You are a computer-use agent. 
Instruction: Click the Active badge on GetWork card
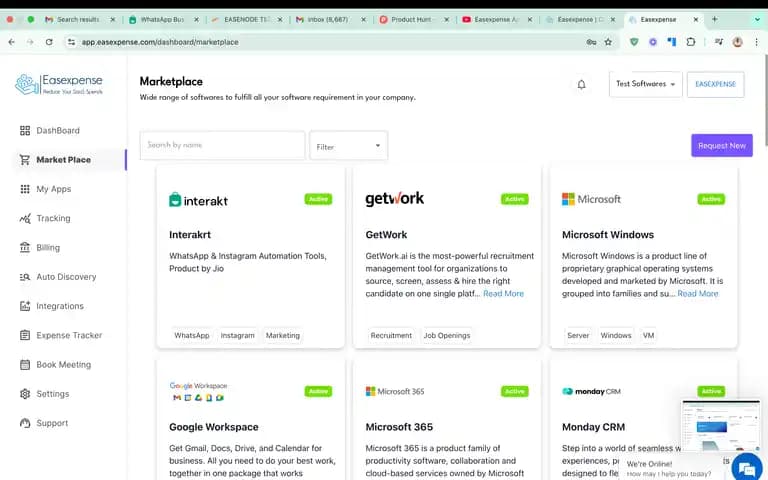[x=515, y=199]
